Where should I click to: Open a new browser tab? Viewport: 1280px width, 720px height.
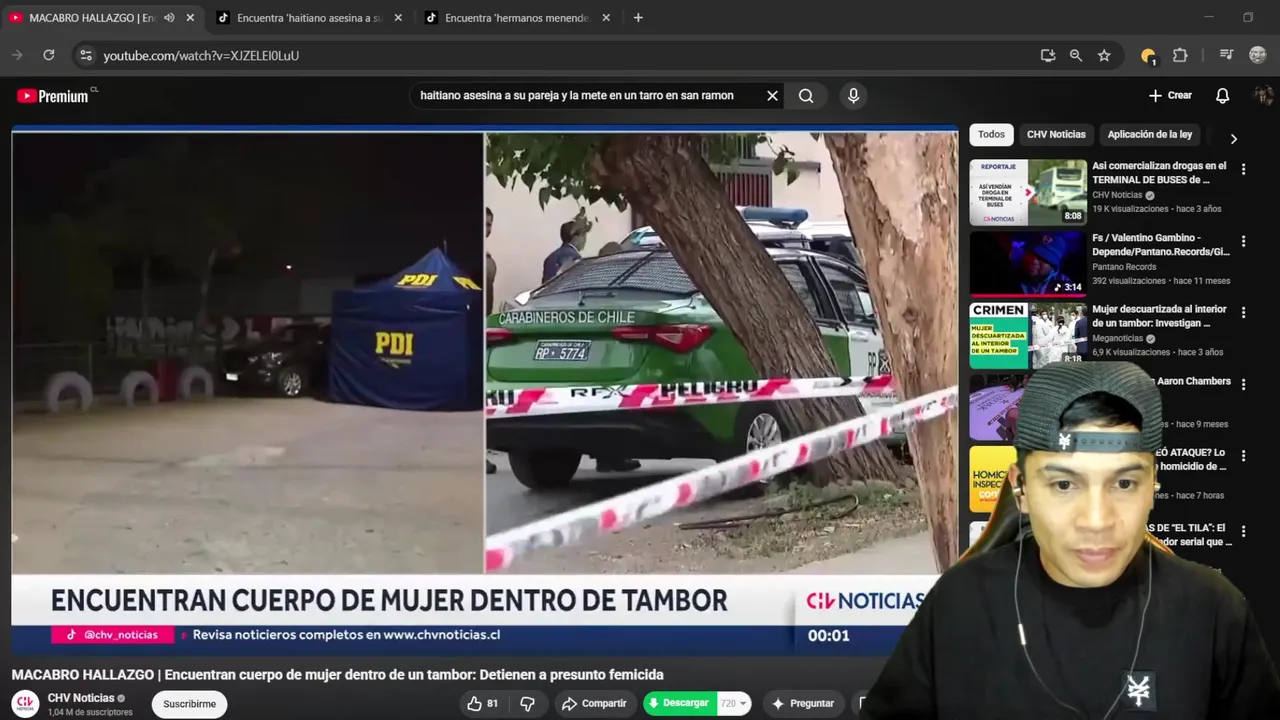638,18
